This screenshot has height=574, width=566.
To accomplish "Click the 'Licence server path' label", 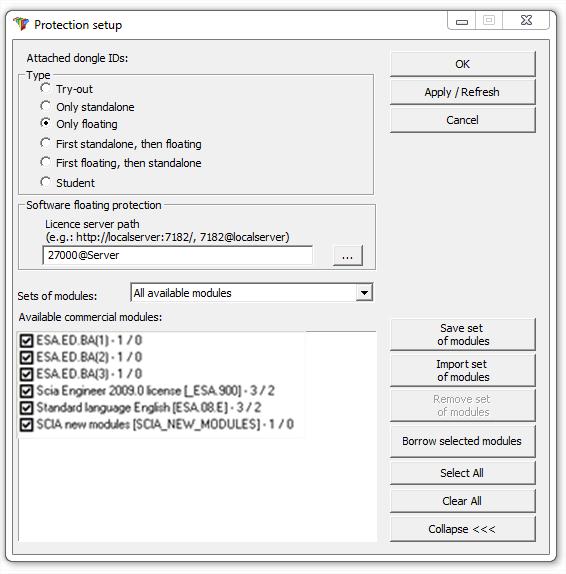I will point(92,224).
